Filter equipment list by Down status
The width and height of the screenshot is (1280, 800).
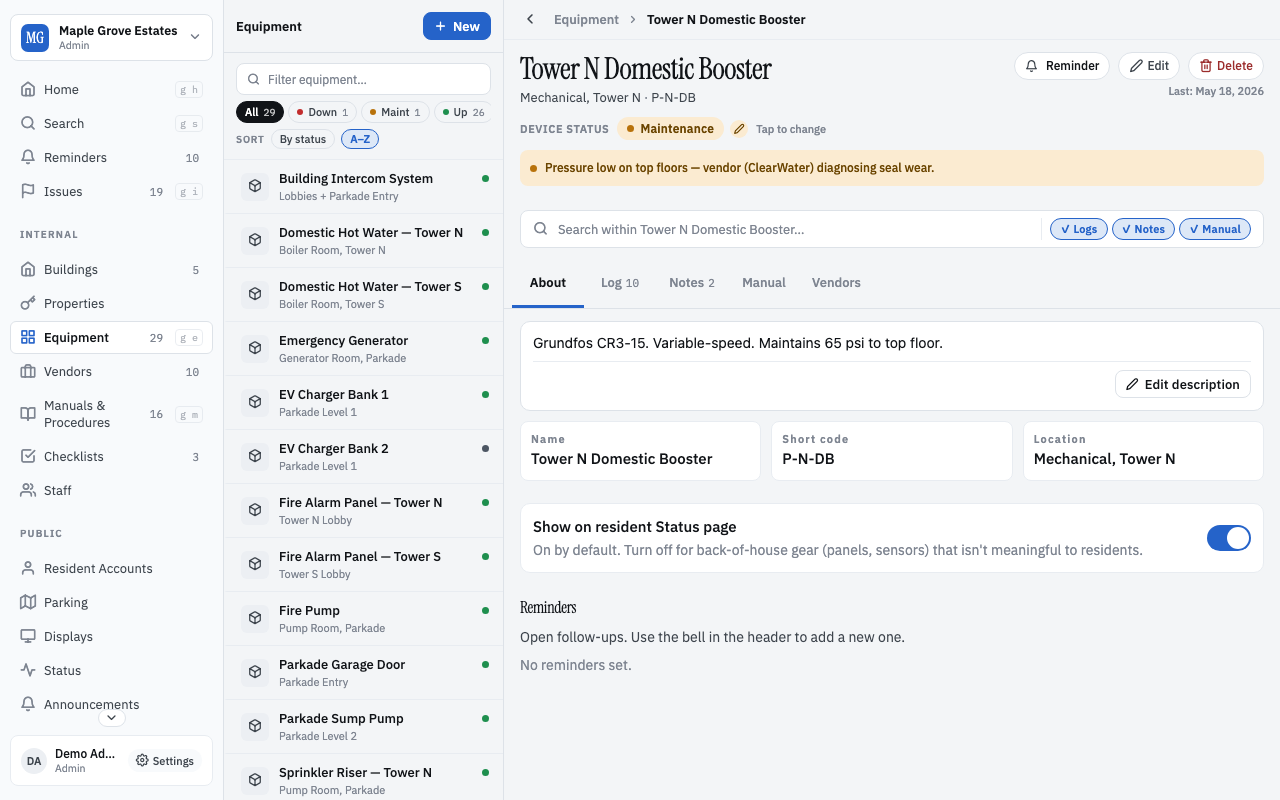point(322,112)
